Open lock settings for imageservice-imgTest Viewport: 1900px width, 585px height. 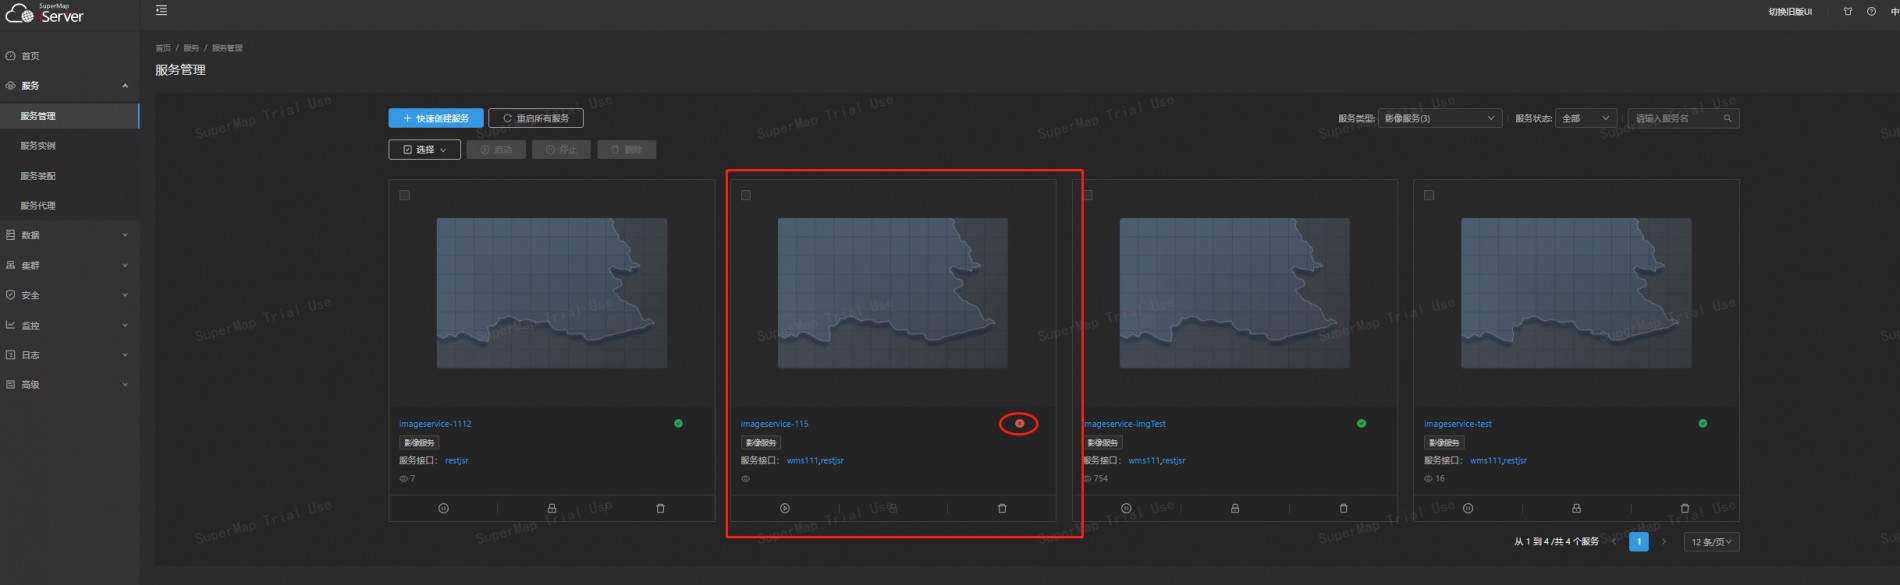point(1235,508)
